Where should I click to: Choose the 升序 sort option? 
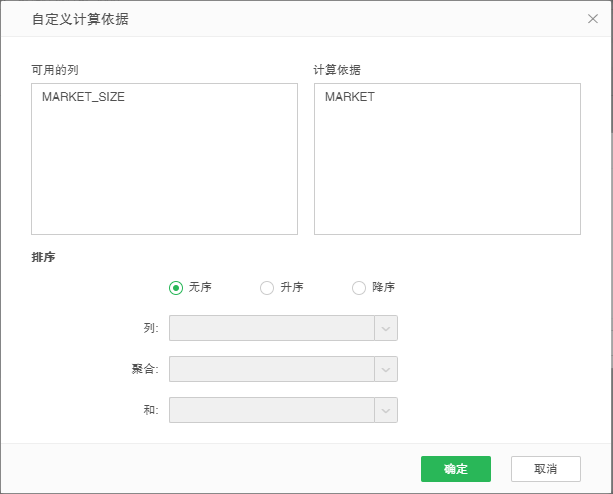click(x=267, y=288)
